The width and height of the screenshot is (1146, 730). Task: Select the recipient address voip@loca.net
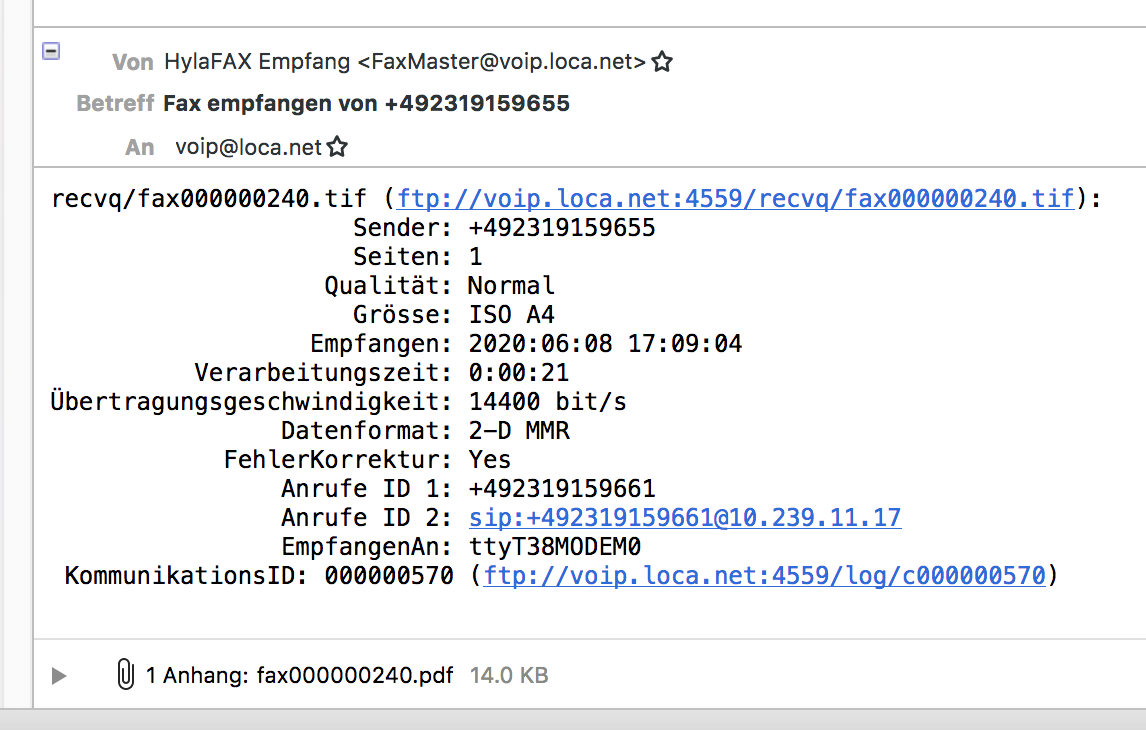tap(248, 148)
